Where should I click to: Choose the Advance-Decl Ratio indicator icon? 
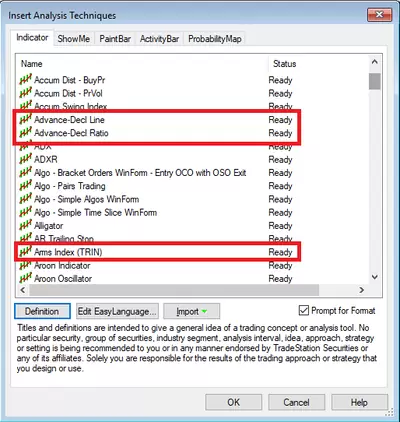(26, 133)
